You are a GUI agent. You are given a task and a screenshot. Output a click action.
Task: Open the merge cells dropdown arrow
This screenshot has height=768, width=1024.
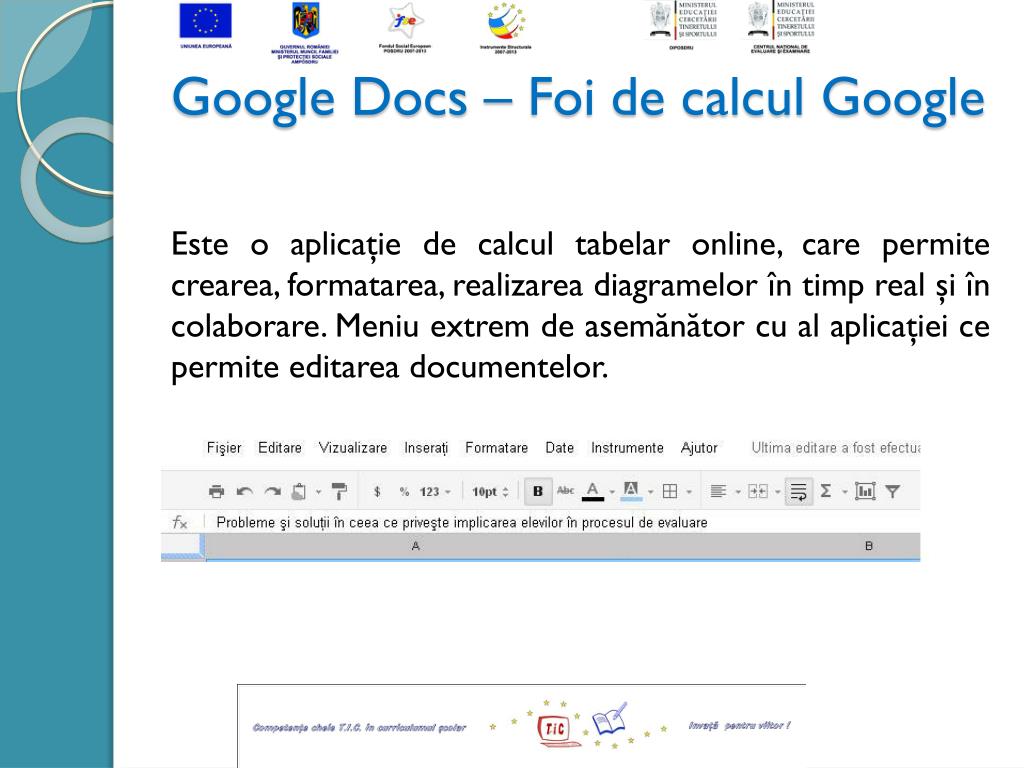tap(778, 492)
